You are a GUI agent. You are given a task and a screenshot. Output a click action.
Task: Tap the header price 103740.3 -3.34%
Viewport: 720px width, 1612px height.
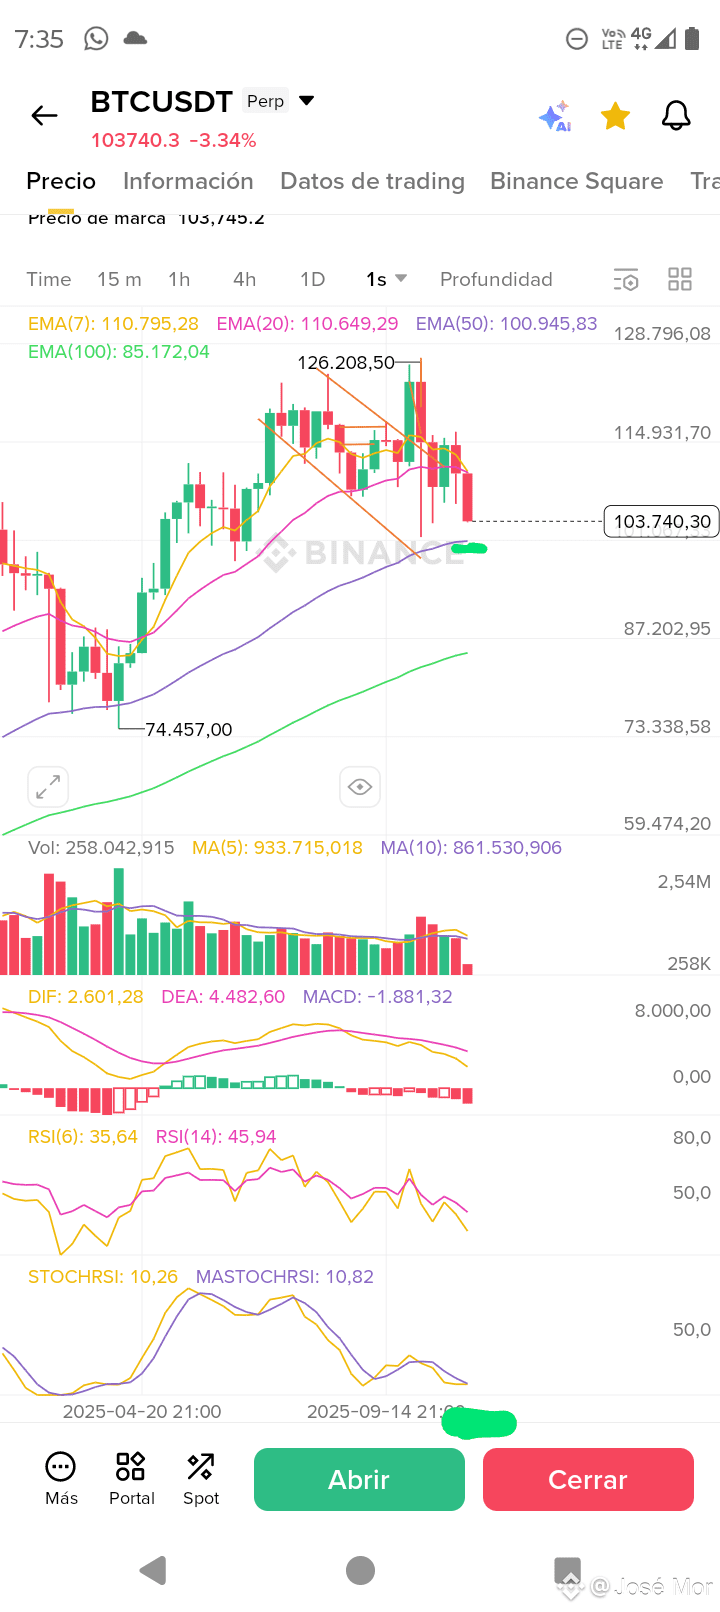(174, 140)
